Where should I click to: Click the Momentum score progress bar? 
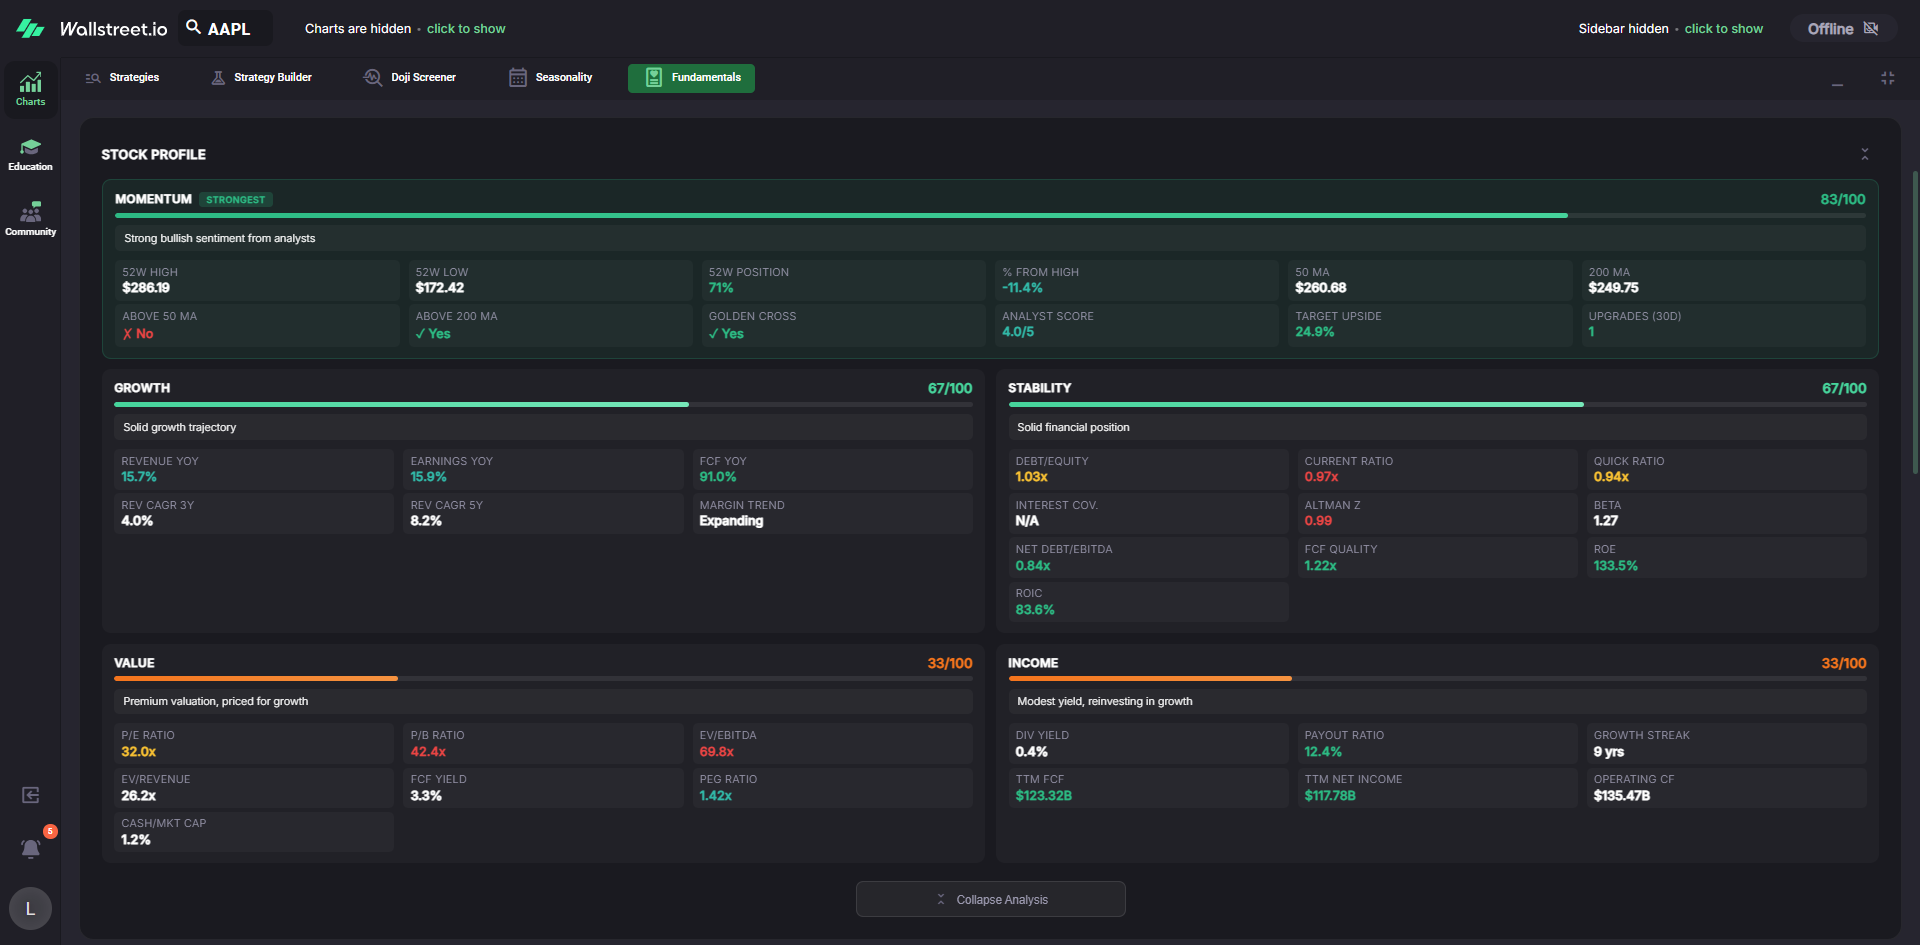point(840,215)
